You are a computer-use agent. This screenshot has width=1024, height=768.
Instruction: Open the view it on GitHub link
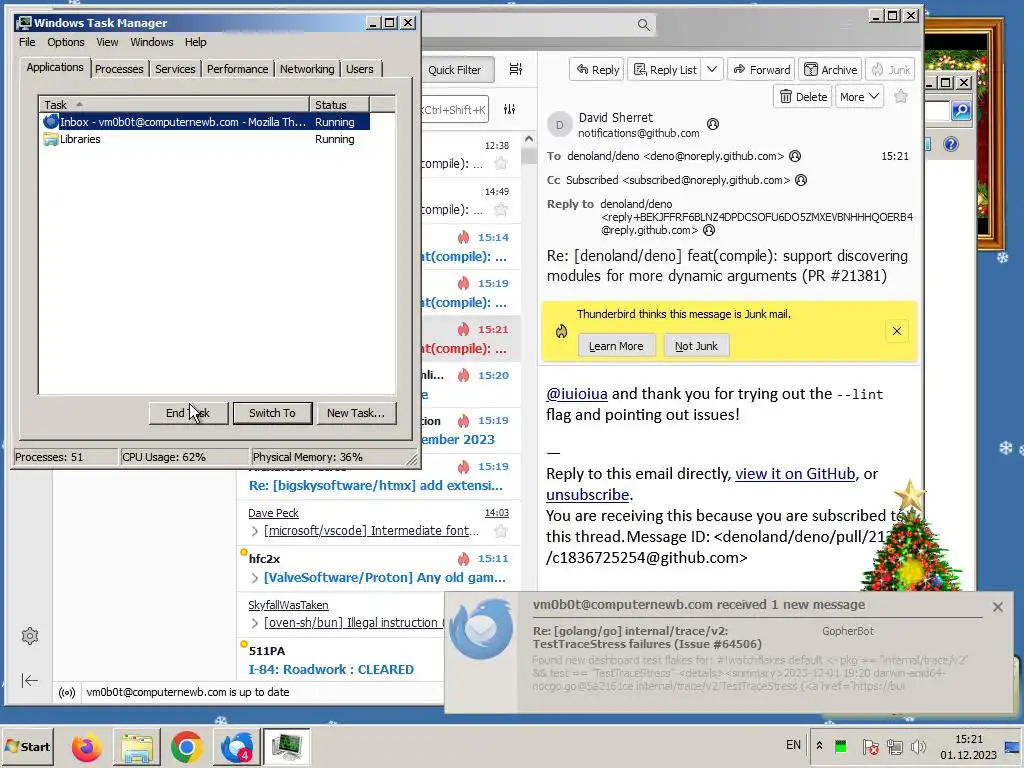(x=795, y=474)
